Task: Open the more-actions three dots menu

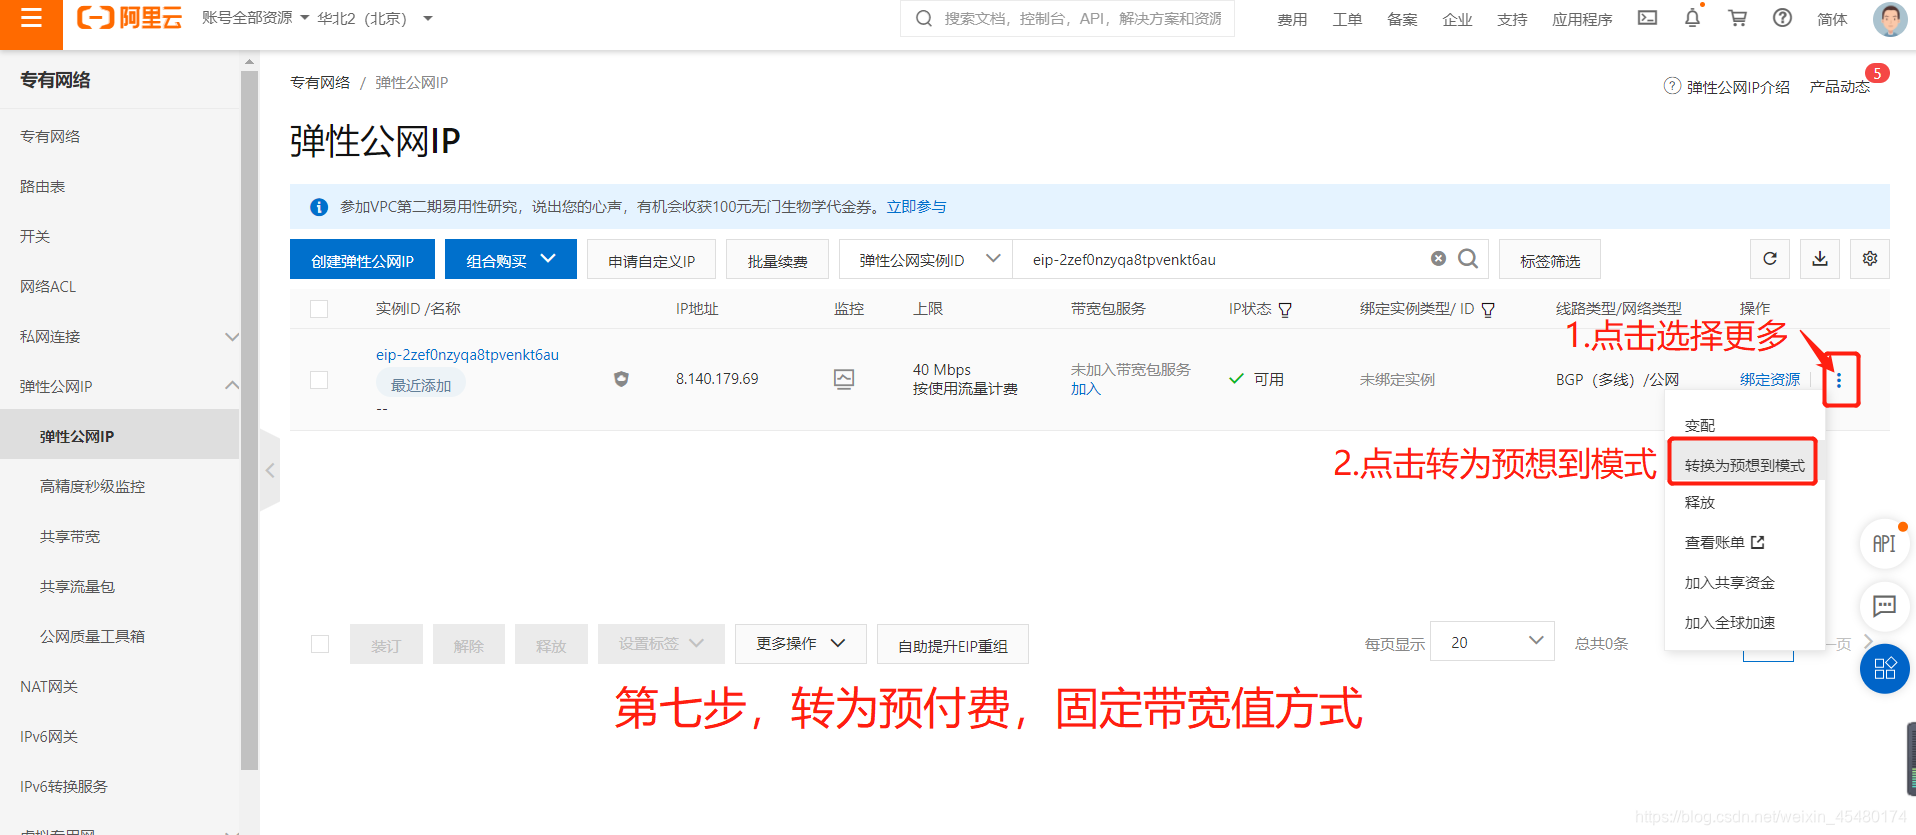Action: tap(1839, 380)
